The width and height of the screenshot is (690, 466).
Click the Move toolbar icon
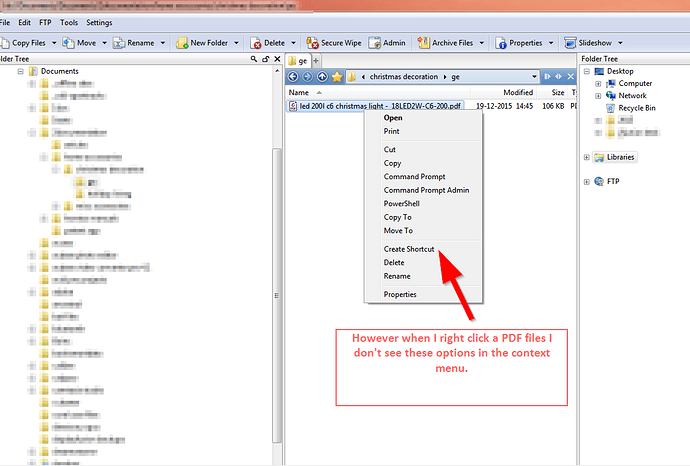[x=68, y=43]
